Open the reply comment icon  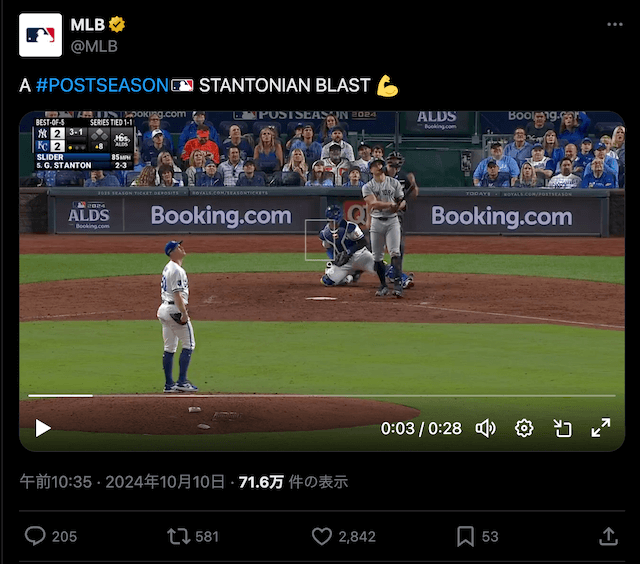35,536
